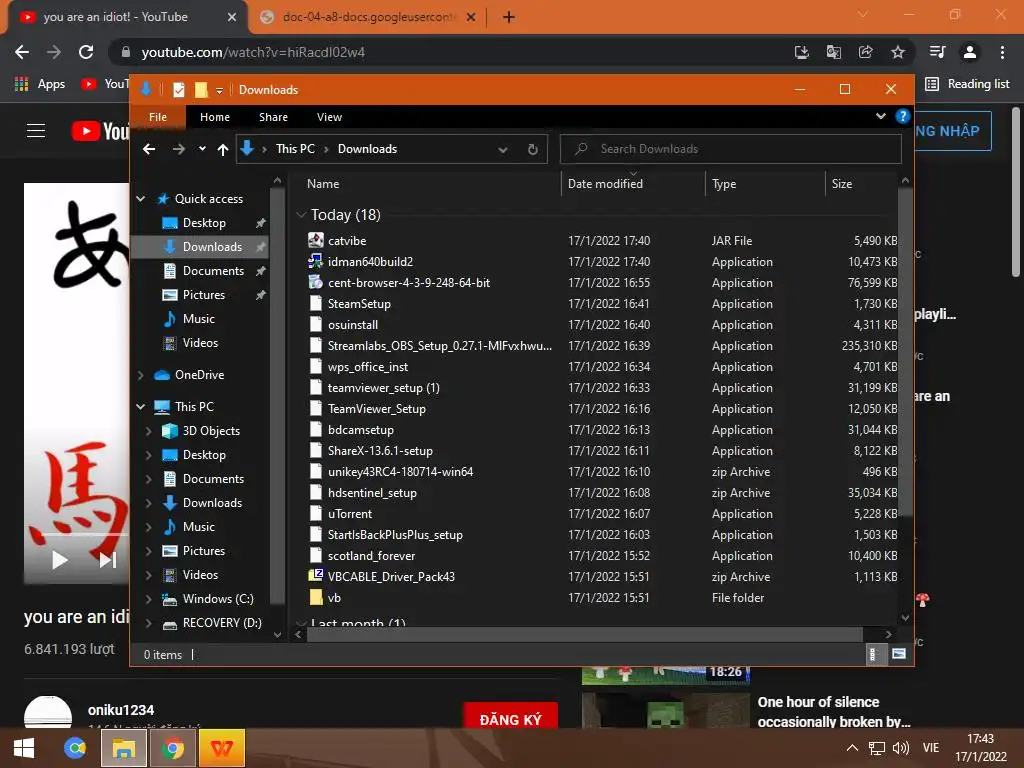
Task: Open the oniku1234 channel link
Action: pos(121,710)
